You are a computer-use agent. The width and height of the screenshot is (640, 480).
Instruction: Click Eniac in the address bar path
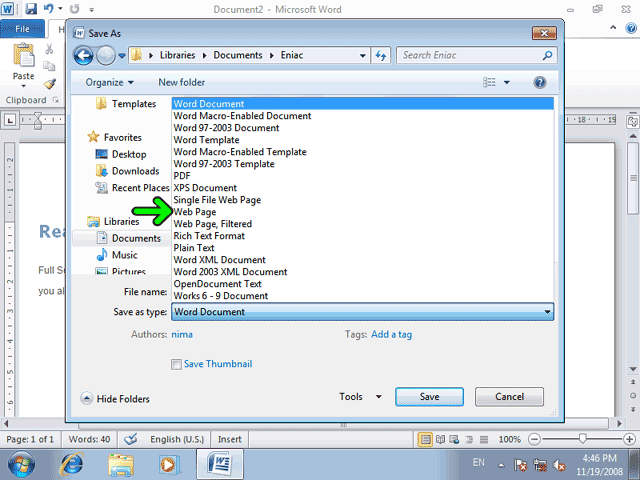(291, 55)
